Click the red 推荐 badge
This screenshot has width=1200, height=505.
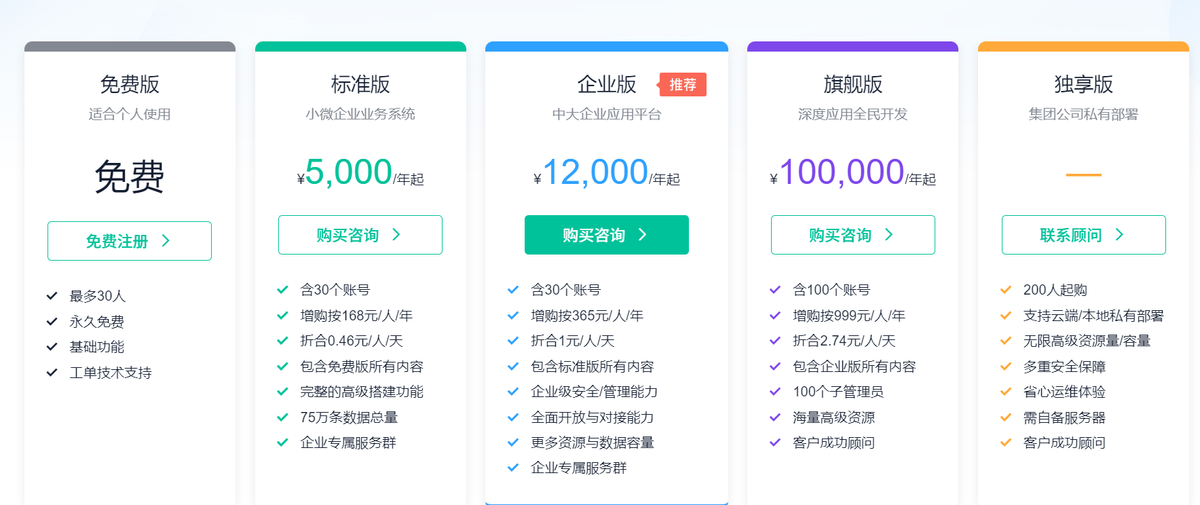tap(683, 85)
